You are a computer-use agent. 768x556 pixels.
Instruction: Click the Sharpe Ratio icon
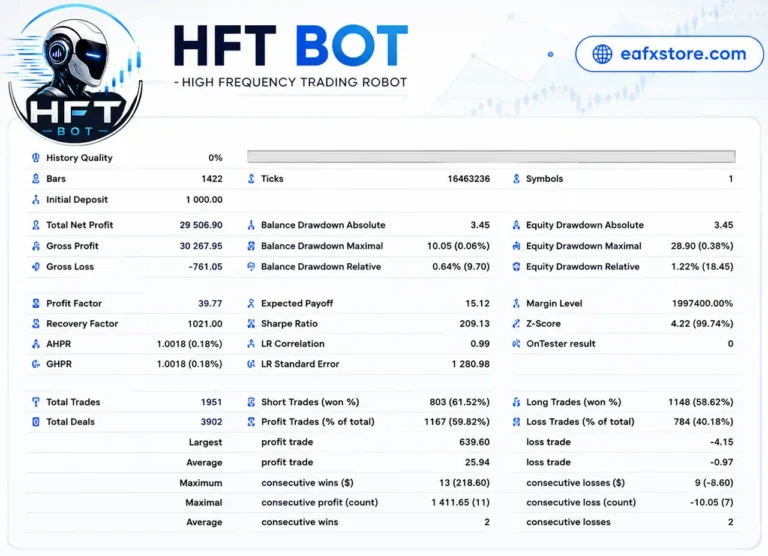tap(251, 324)
